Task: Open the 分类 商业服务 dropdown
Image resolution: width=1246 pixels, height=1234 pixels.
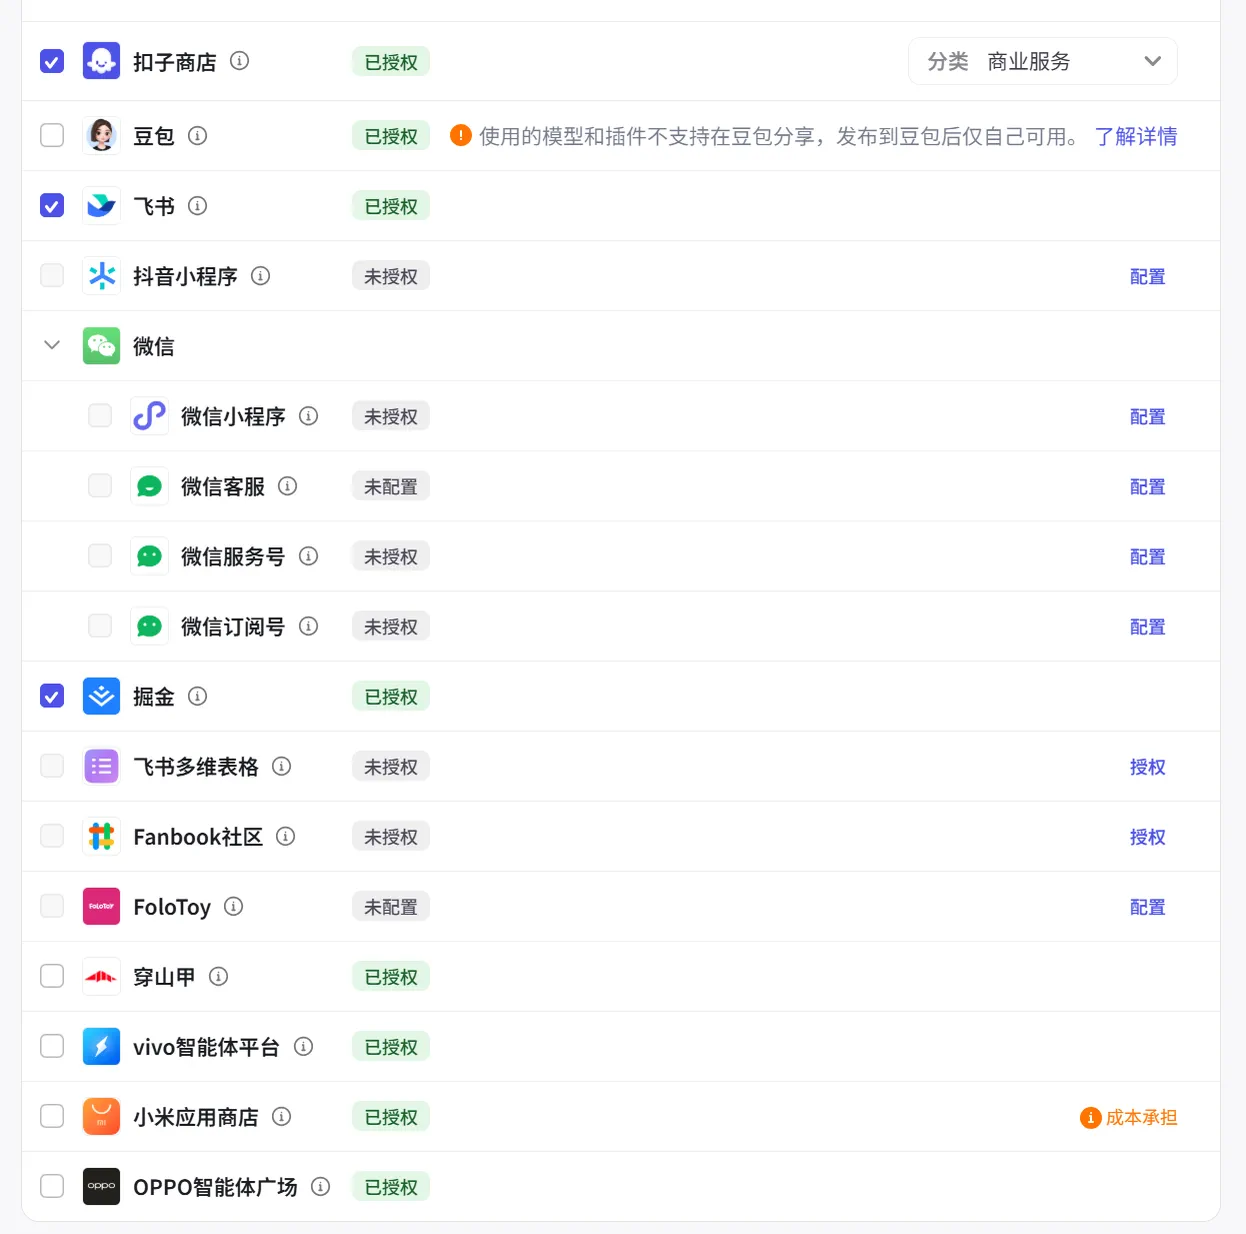Action: pos(1043,61)
